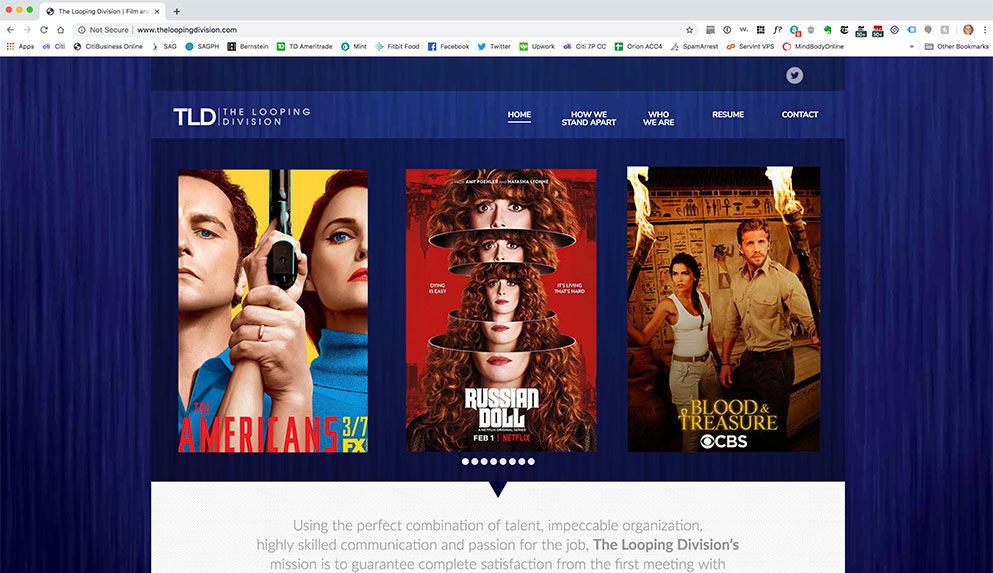993x573 pixels.
Task: Bookmark this page with the star icon
Action: [x=690, y=30]
